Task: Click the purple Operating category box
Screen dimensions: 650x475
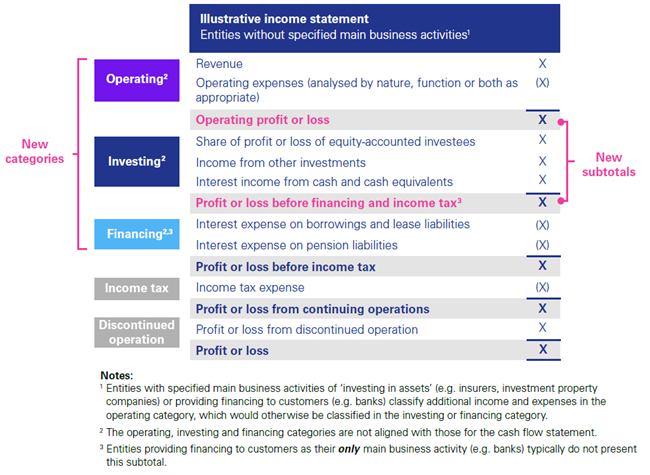Action: point(135,79)
